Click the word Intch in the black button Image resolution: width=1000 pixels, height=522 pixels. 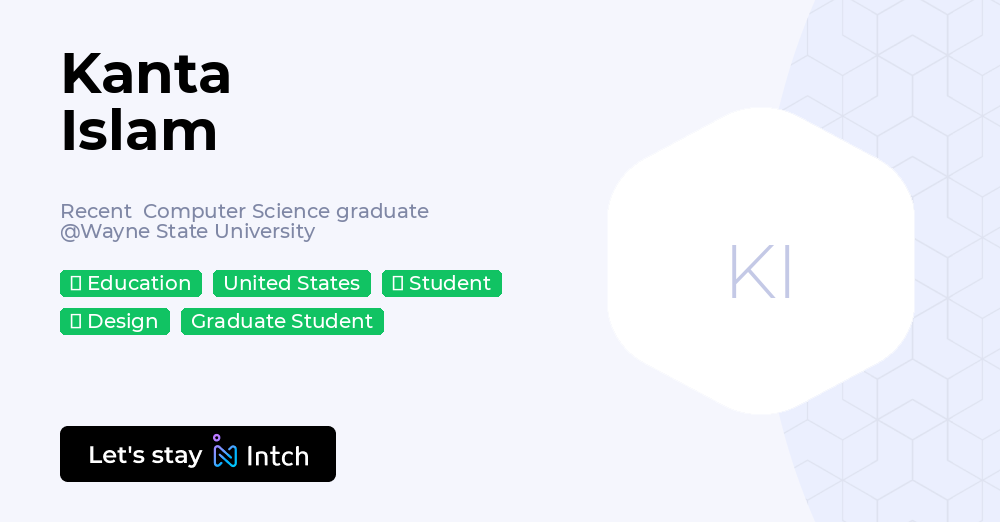[x=277, y=456]
